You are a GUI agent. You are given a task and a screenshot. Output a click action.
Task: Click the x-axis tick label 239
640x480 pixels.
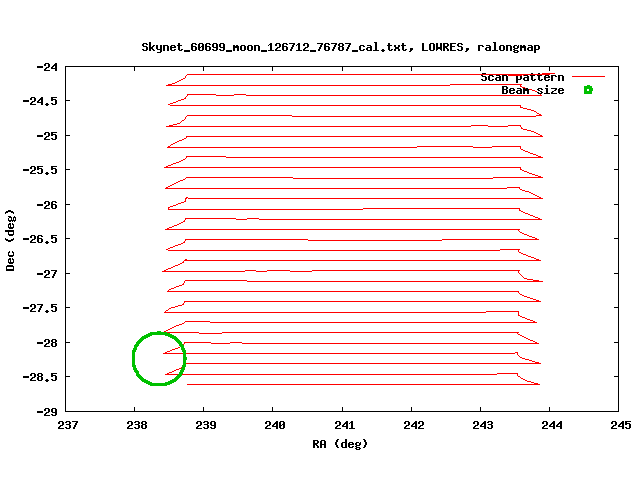[205, 425]
